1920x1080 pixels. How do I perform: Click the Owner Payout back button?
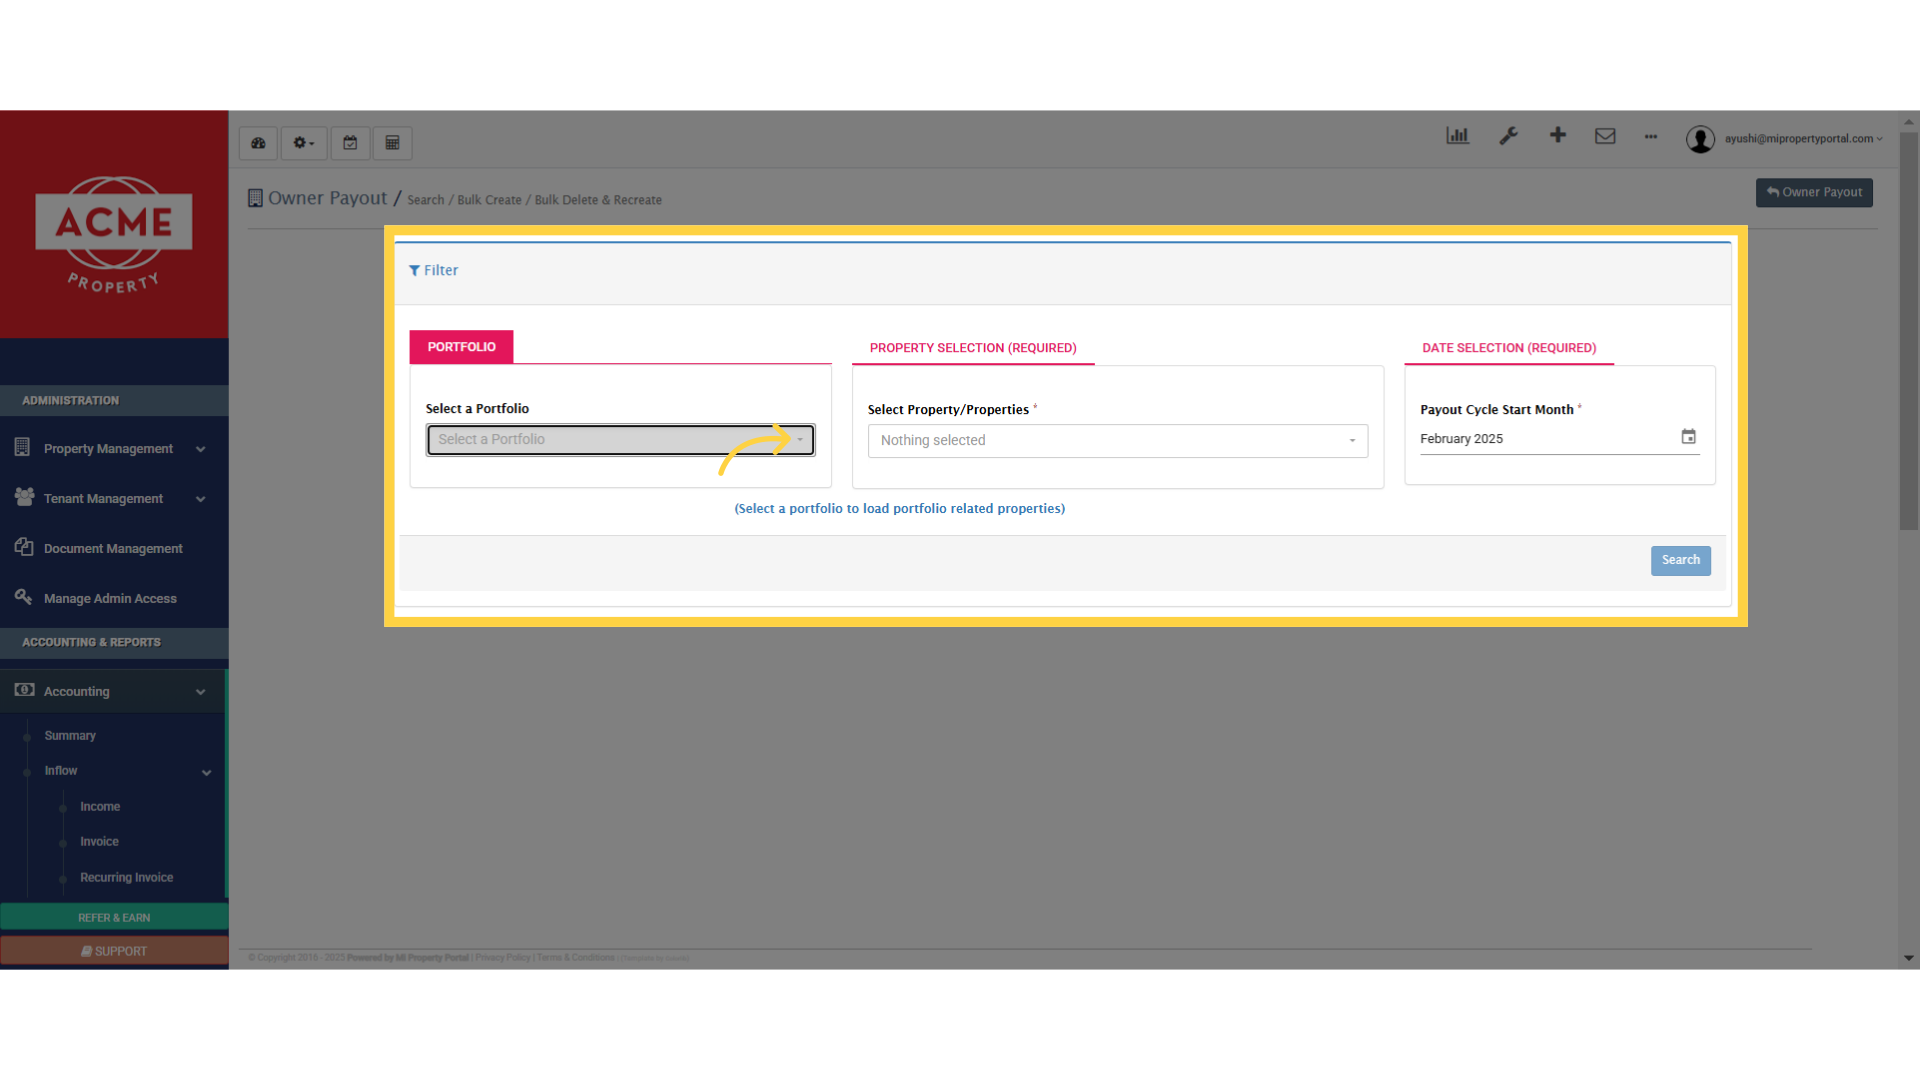pos(1814,192)
